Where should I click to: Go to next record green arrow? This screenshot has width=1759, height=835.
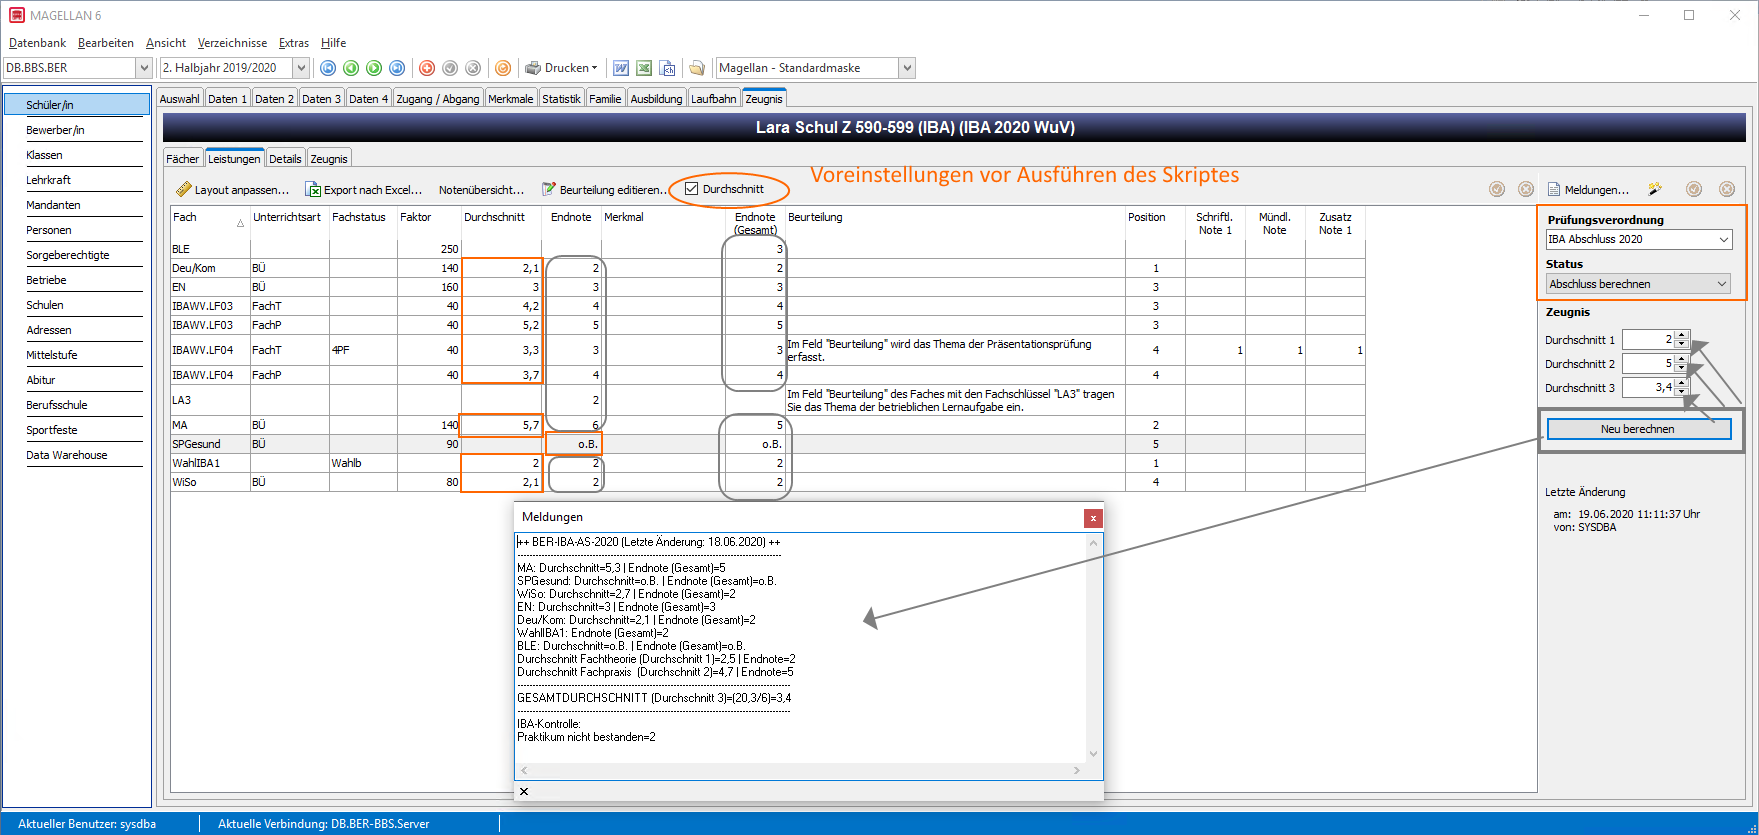coord(374,68)
